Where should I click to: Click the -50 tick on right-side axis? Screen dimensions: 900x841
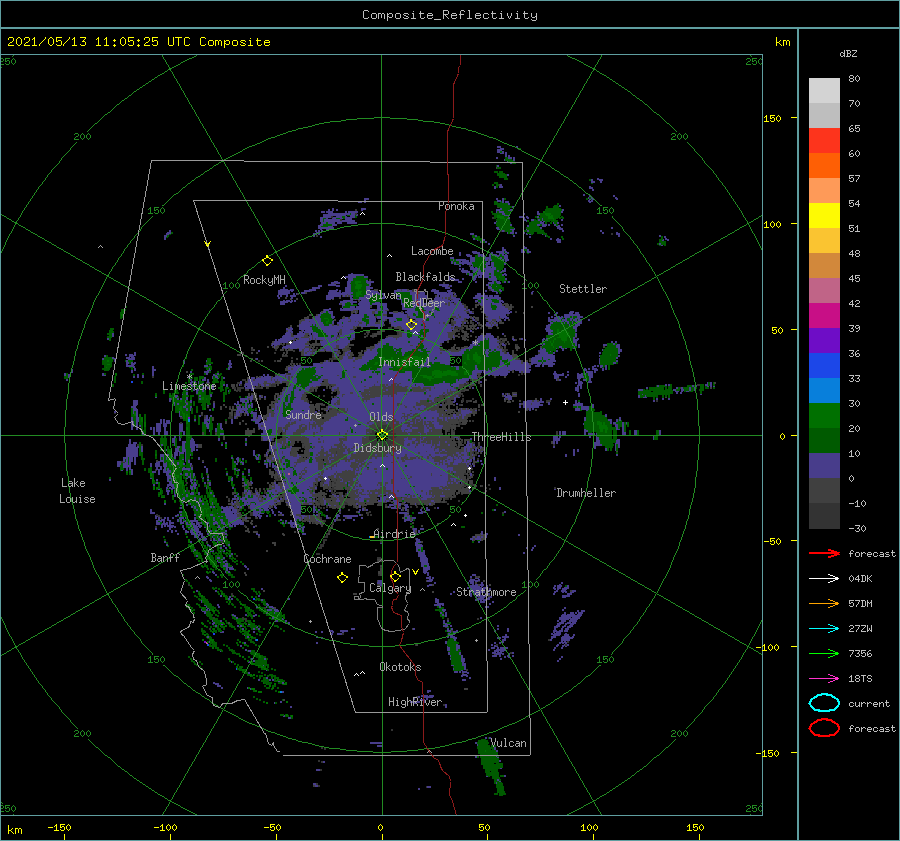772,541
